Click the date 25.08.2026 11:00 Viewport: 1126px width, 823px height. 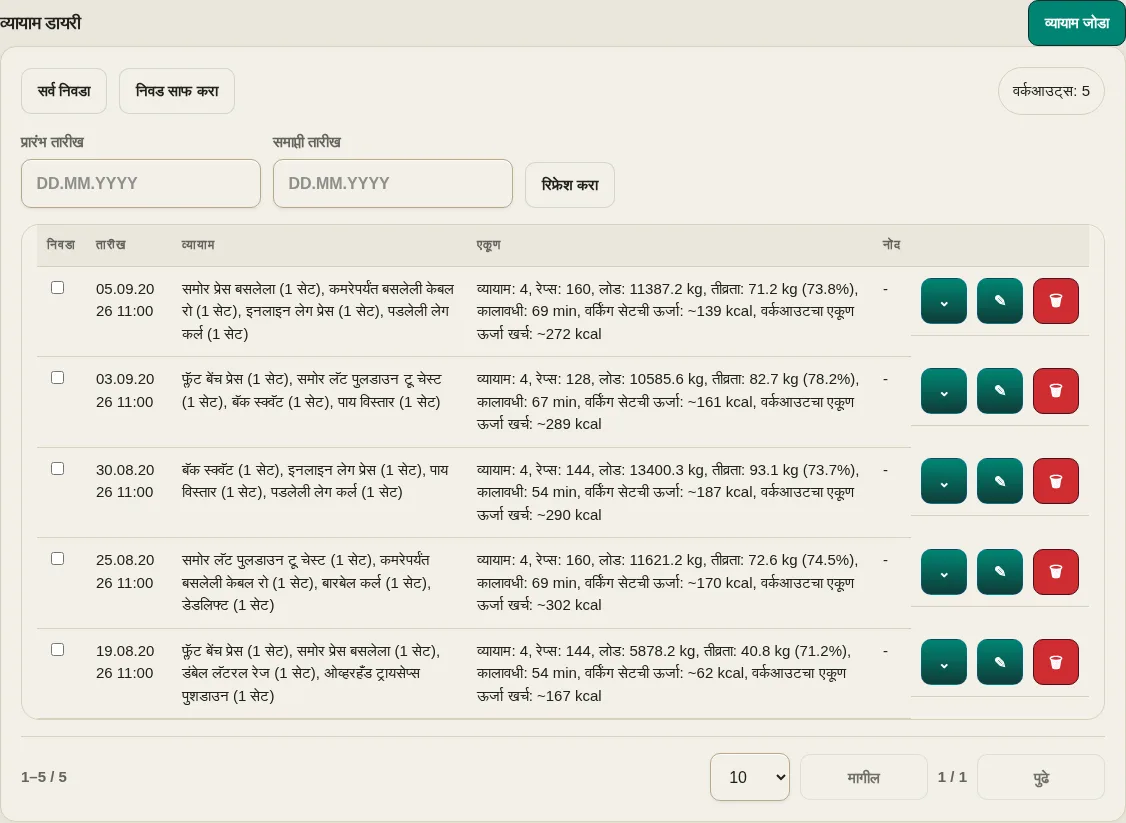pos(125,572)
